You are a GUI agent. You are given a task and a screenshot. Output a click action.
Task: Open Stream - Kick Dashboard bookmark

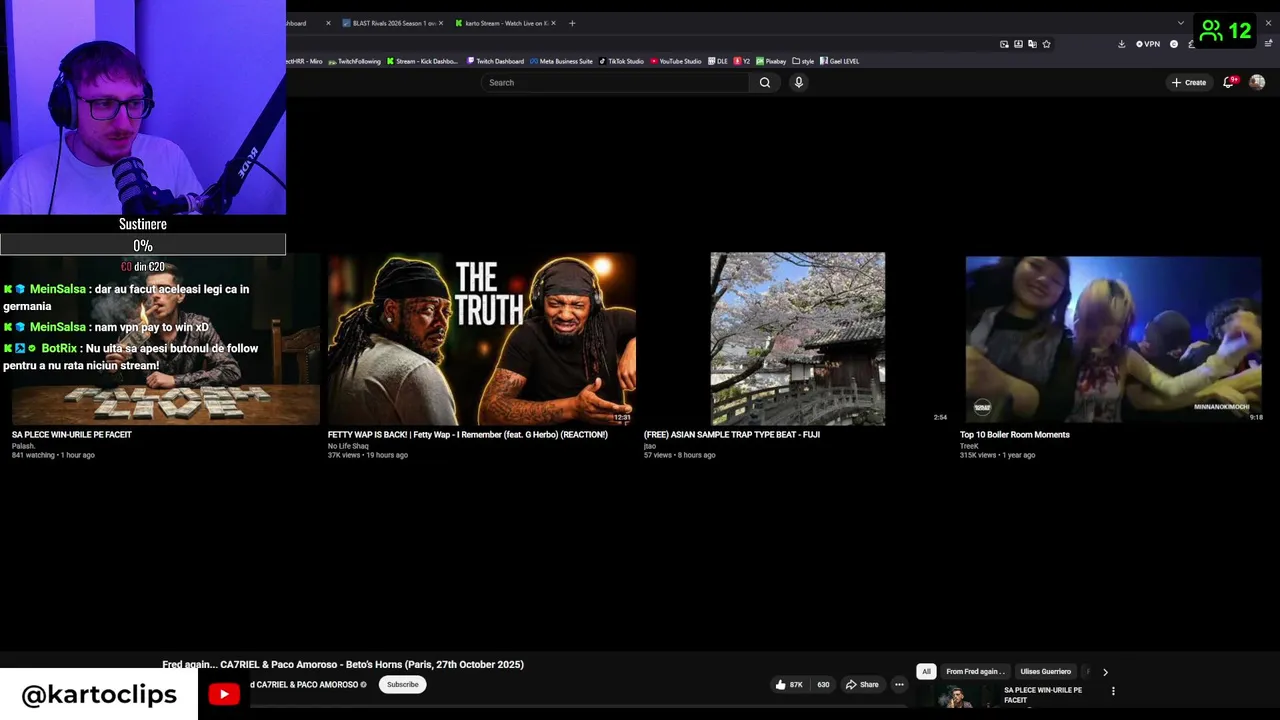pyautogui.click(x=422, y=61)
